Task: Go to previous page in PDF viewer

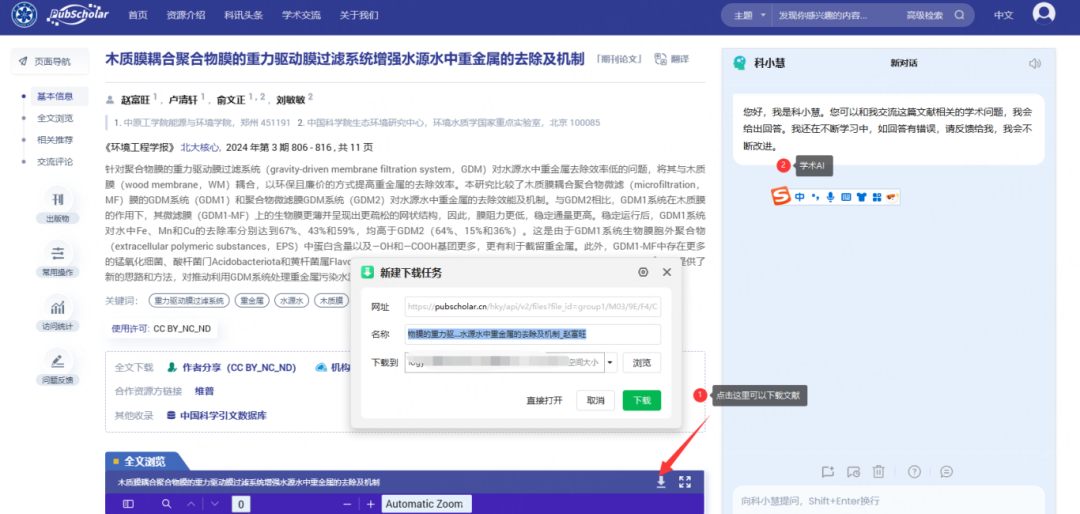Action: pyautogui.click(x=192, y=504)
